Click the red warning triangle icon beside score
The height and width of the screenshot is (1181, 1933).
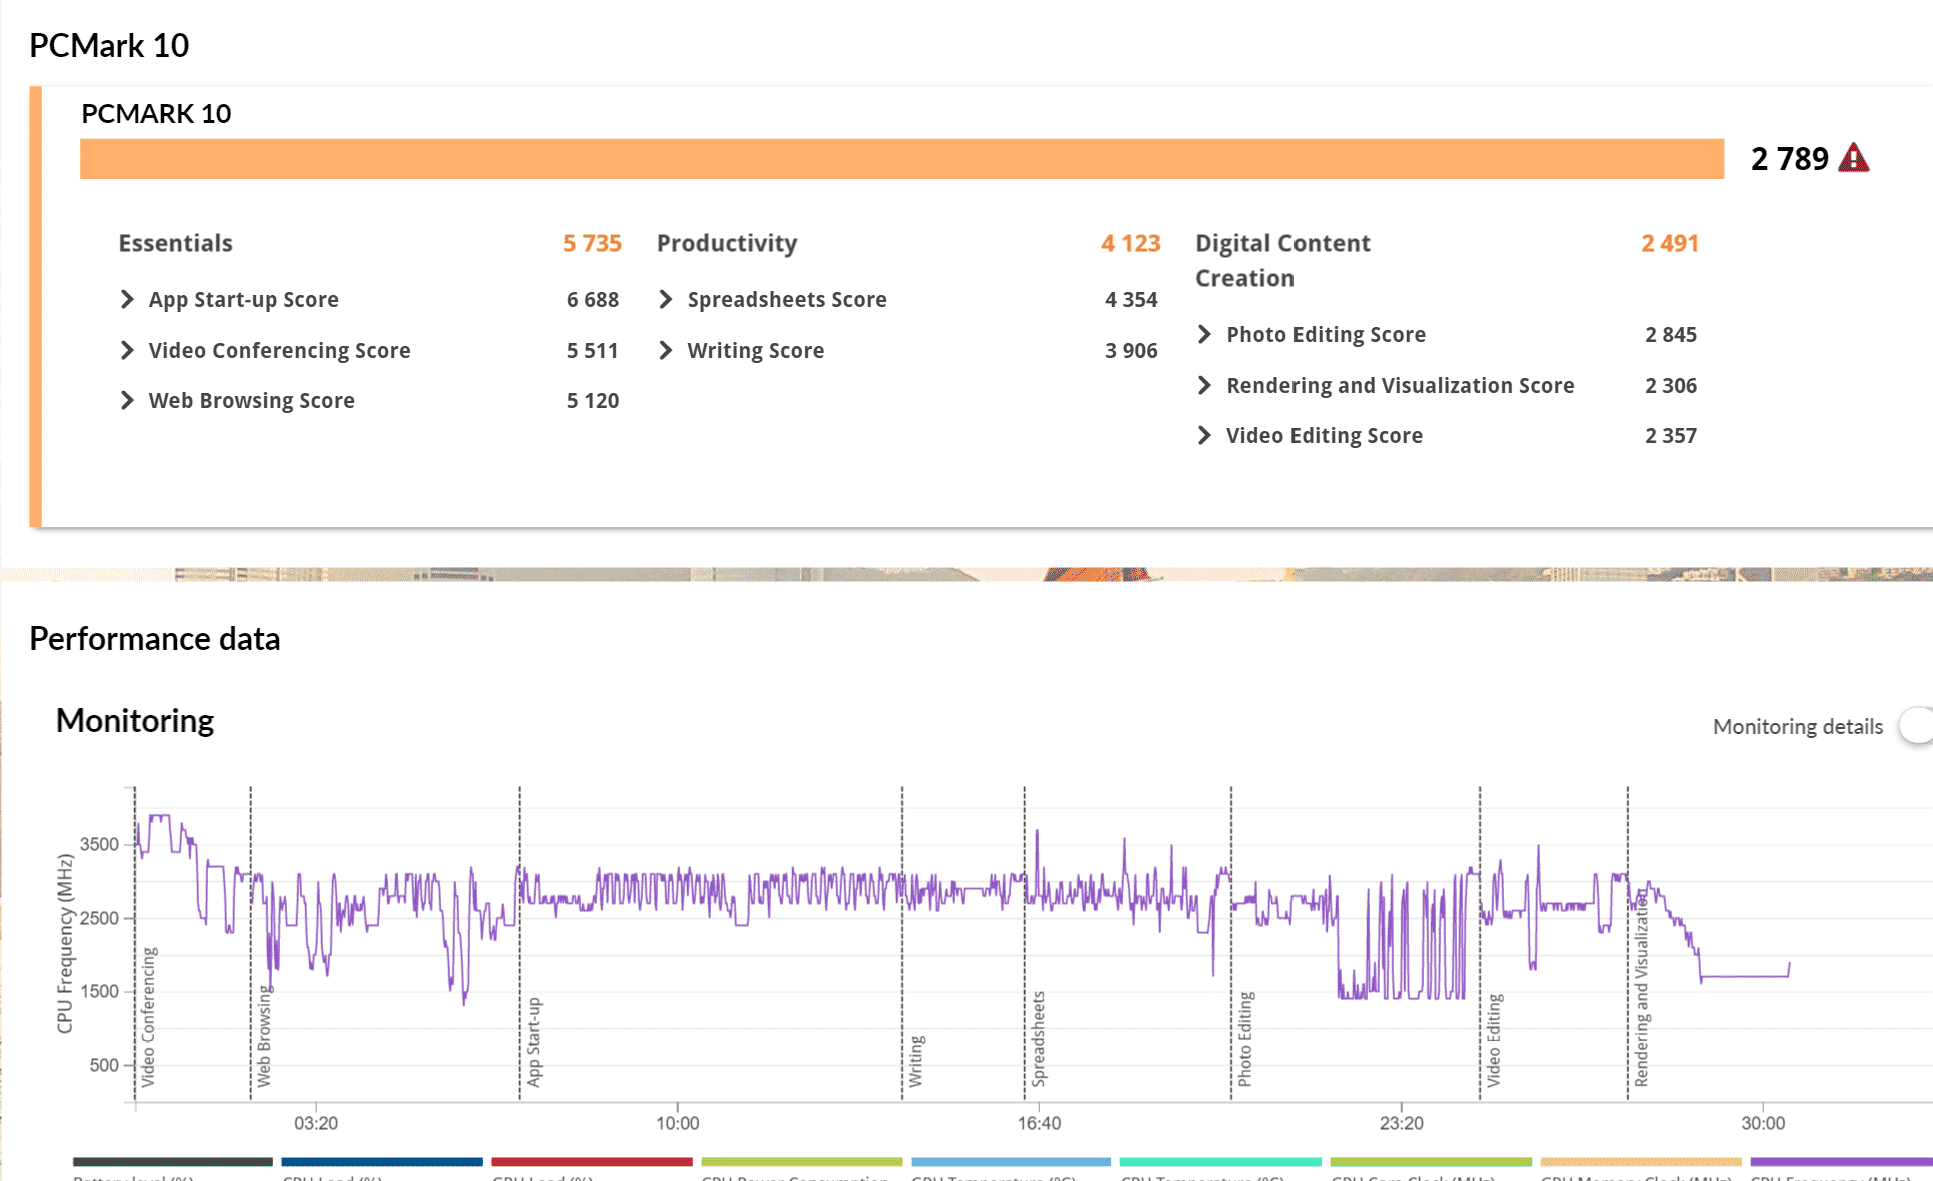pos(1853,159)
